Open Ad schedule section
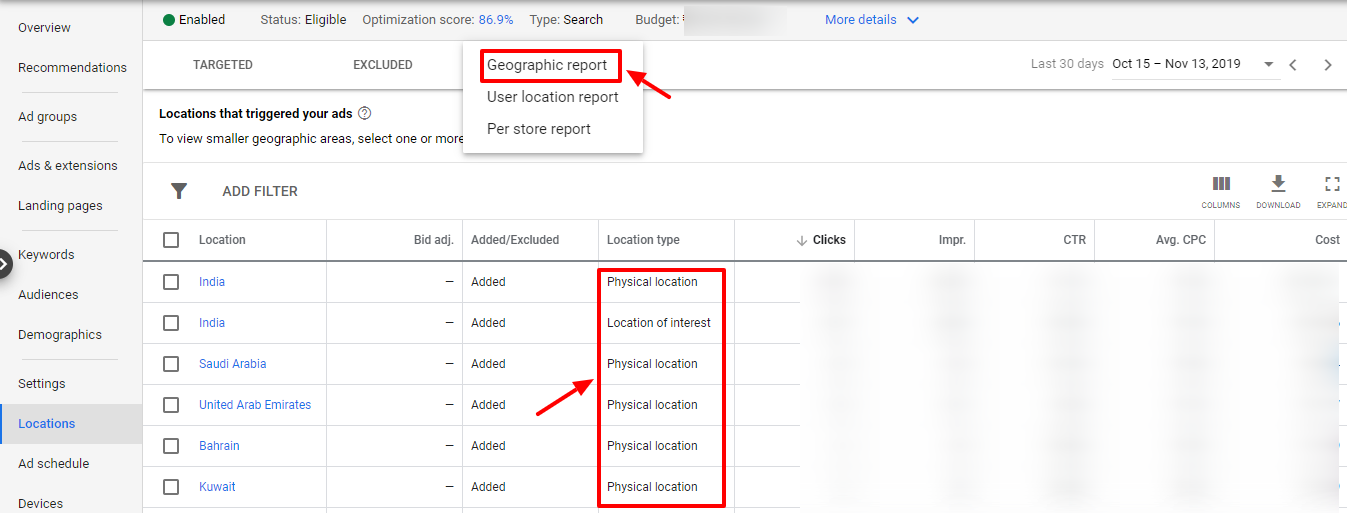1347x513 pixels. click(53, 464)
